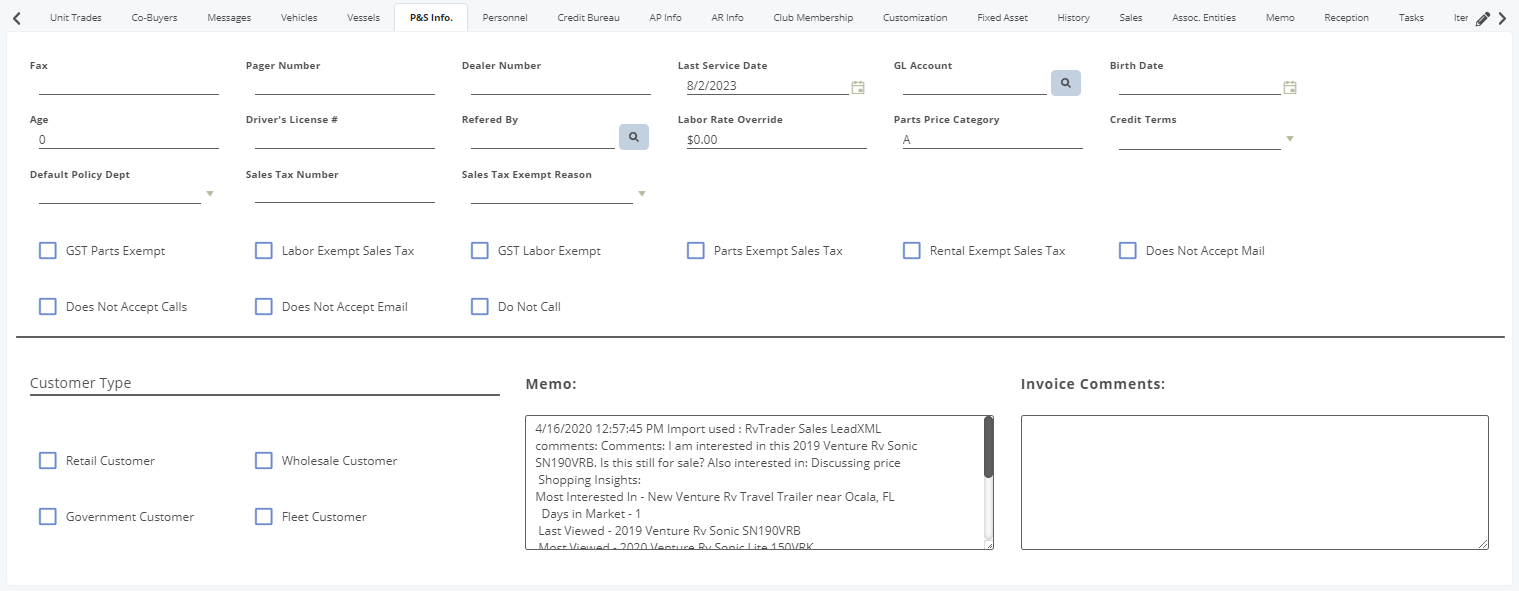The height and width of the screenshot is (591, 1519).
Task: Switch to the Credit Bureau tab
Action: pos(588,17)
